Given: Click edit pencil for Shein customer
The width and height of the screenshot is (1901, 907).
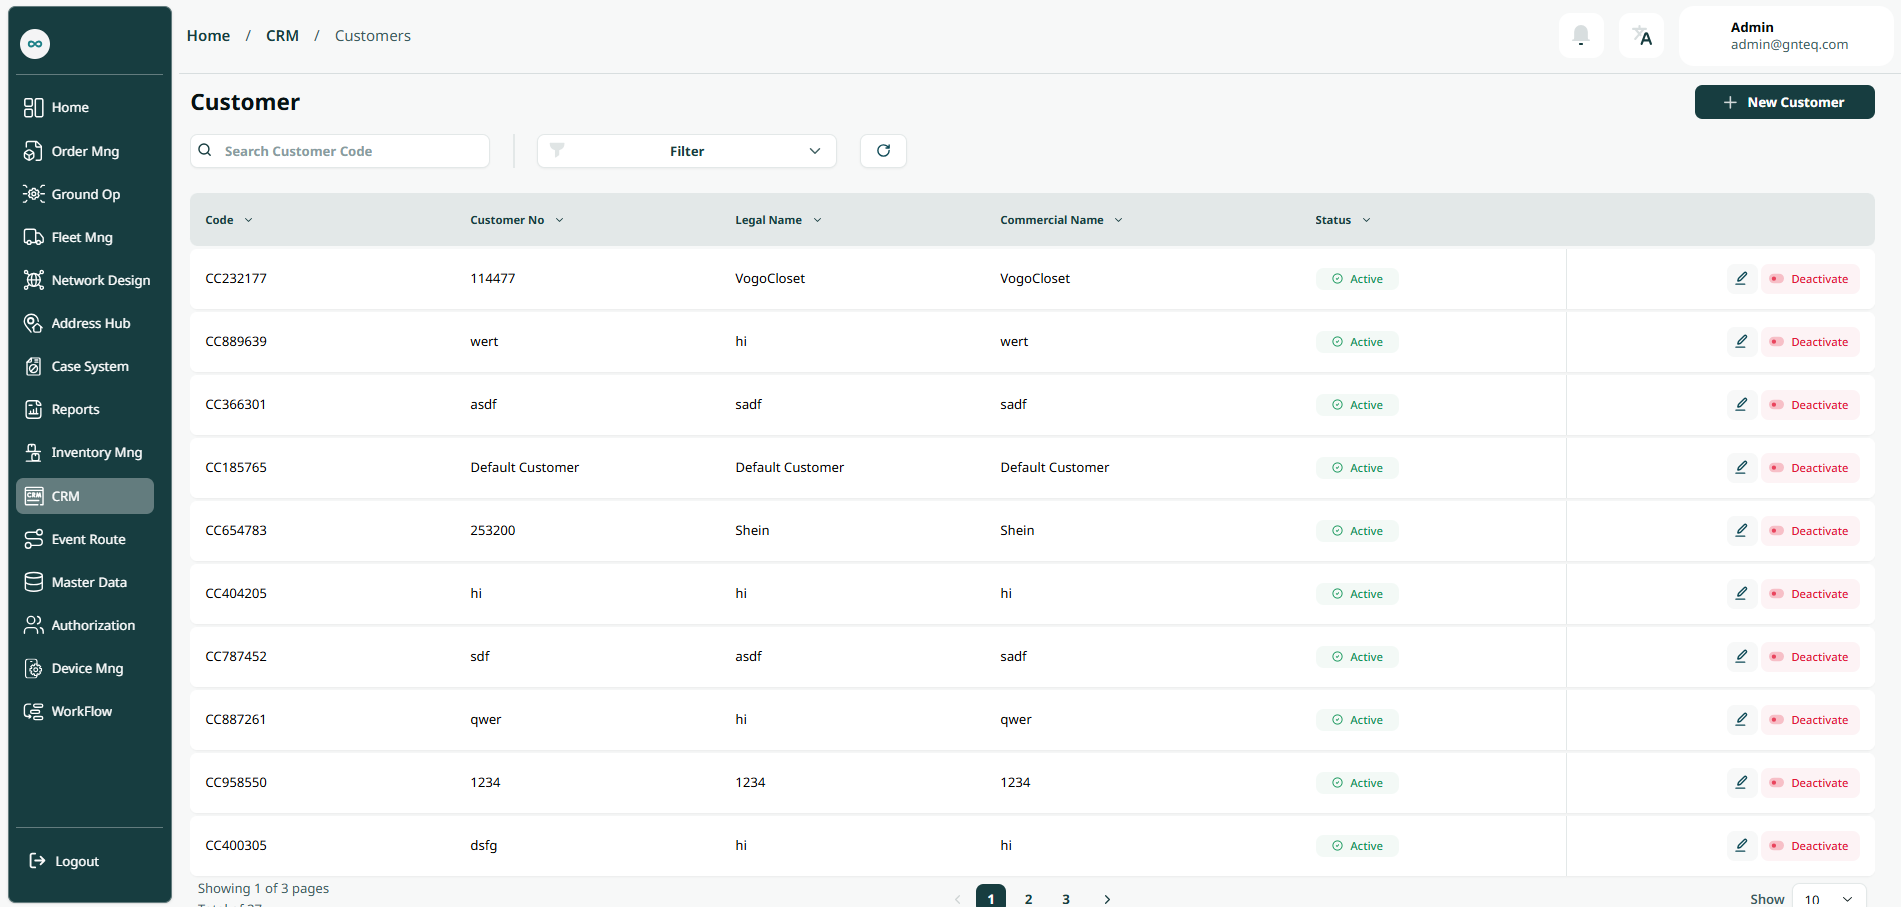Looking at the screenshot, I should 1741,531.
